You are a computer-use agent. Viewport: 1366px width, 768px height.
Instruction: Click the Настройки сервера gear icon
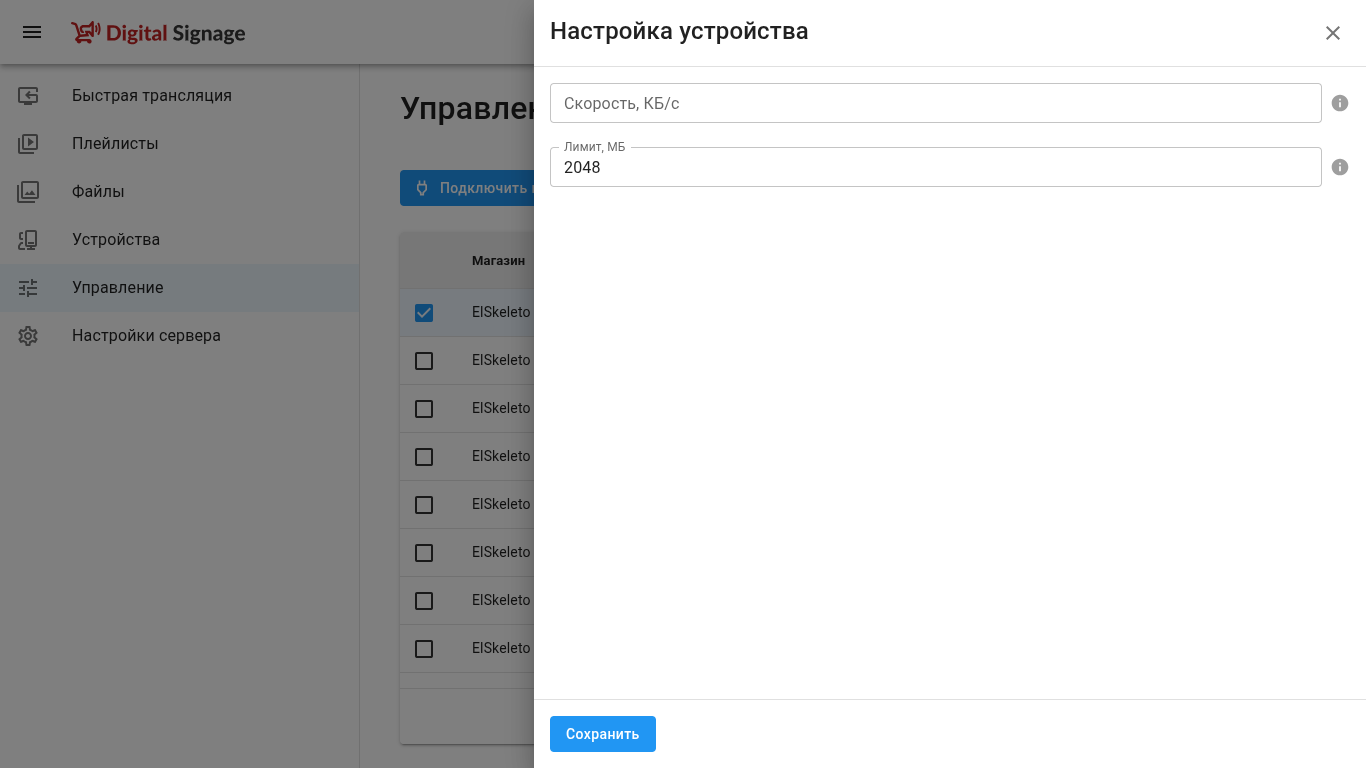pos(28,336)
